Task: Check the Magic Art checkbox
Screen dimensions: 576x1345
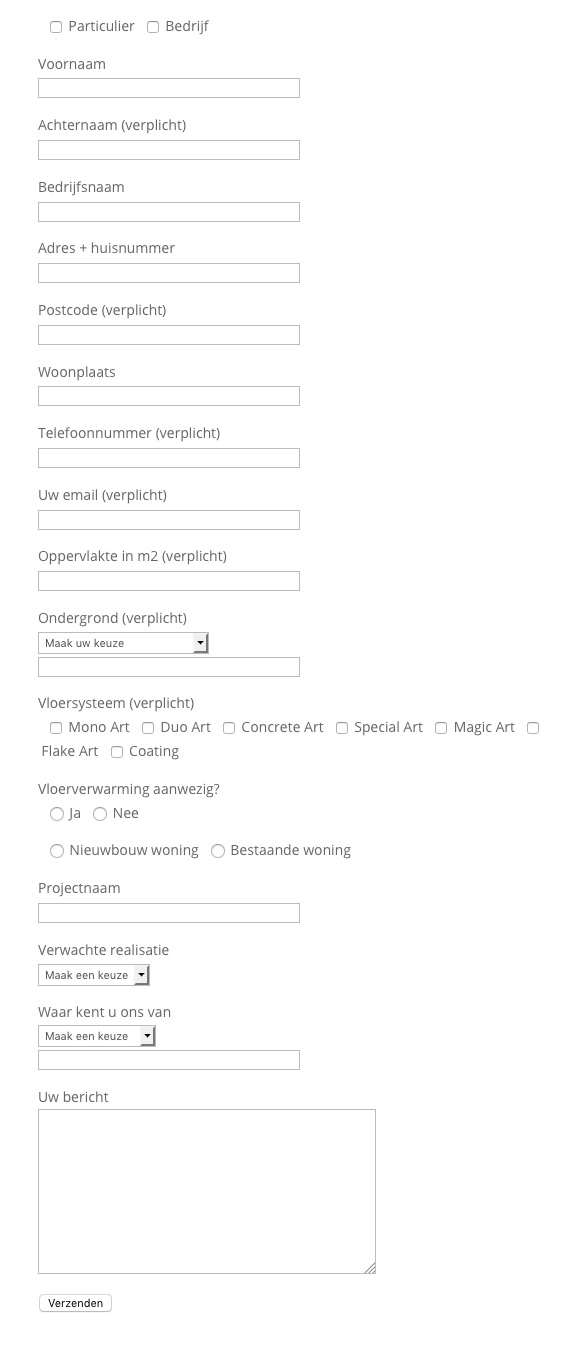Action: coord(441,728)
